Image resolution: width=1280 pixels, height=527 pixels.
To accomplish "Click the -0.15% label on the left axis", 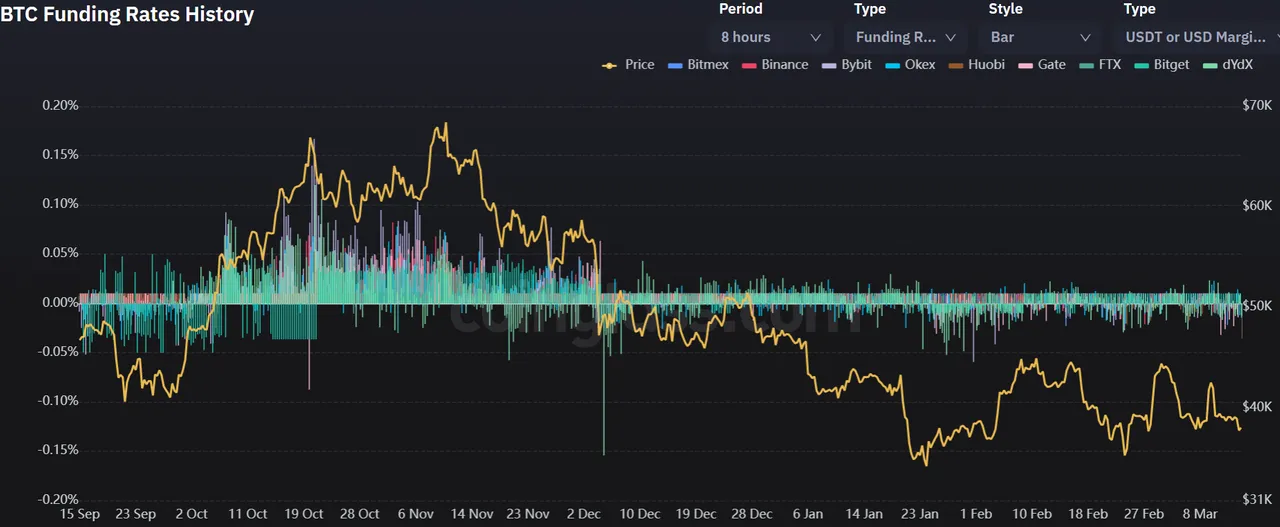I will [x=58, y=450].
